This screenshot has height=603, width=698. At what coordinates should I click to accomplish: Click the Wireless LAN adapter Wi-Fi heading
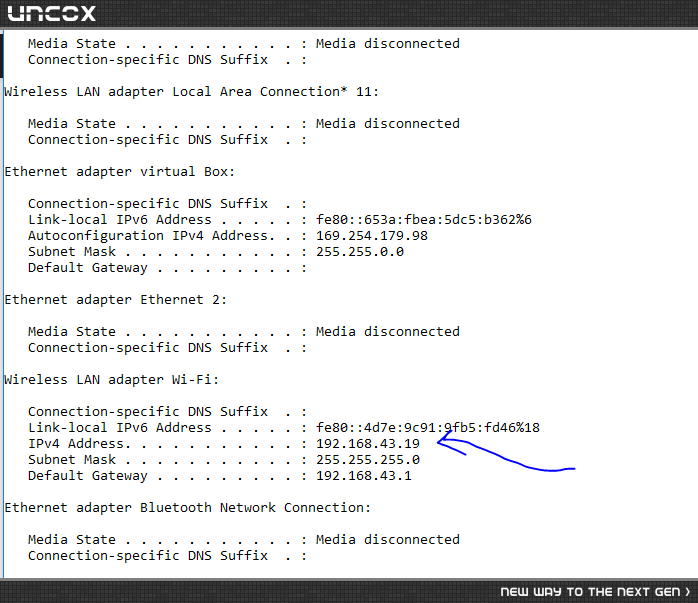[112, 380]
